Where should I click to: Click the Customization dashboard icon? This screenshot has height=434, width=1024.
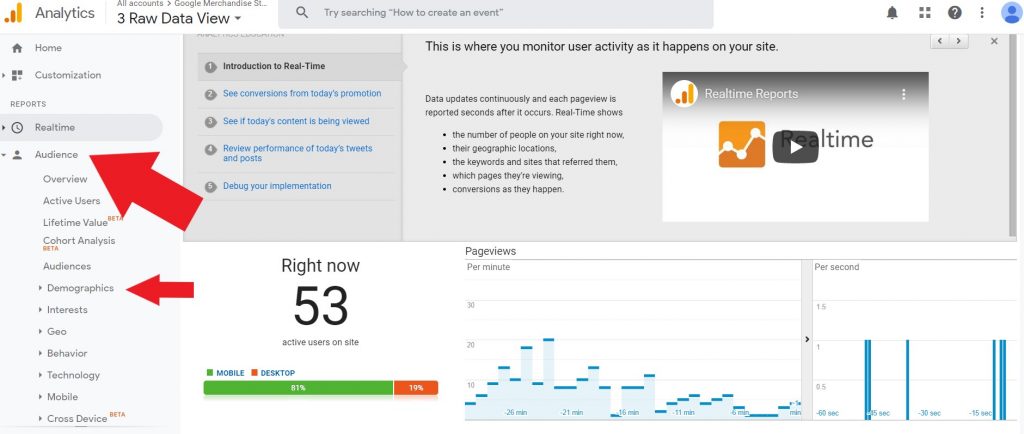pos(17,75)
